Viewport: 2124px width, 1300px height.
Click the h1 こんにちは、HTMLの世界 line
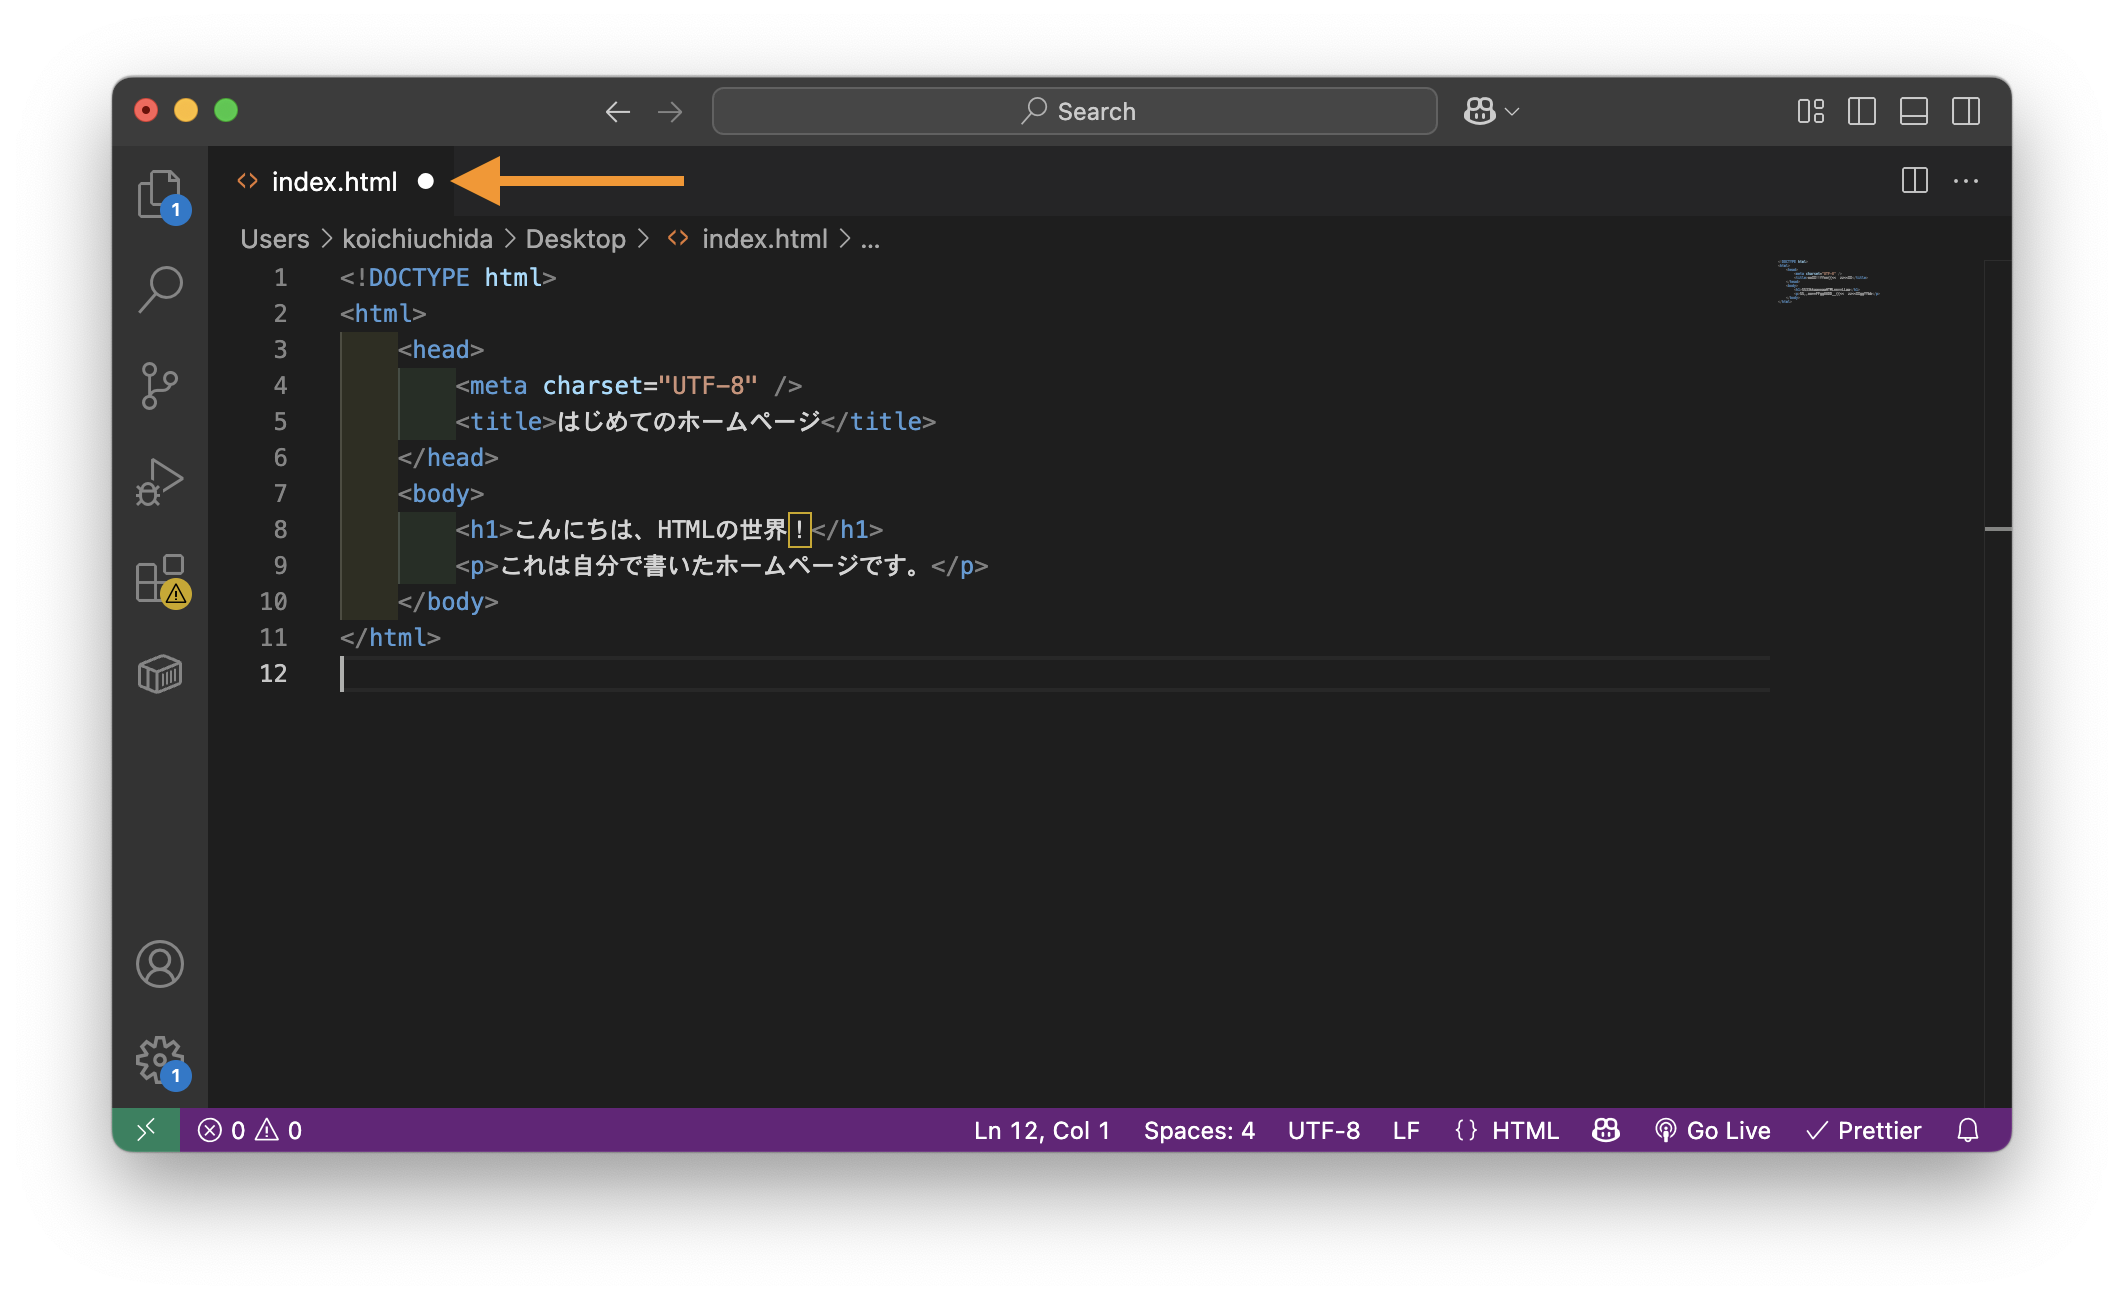click(669, 529)
